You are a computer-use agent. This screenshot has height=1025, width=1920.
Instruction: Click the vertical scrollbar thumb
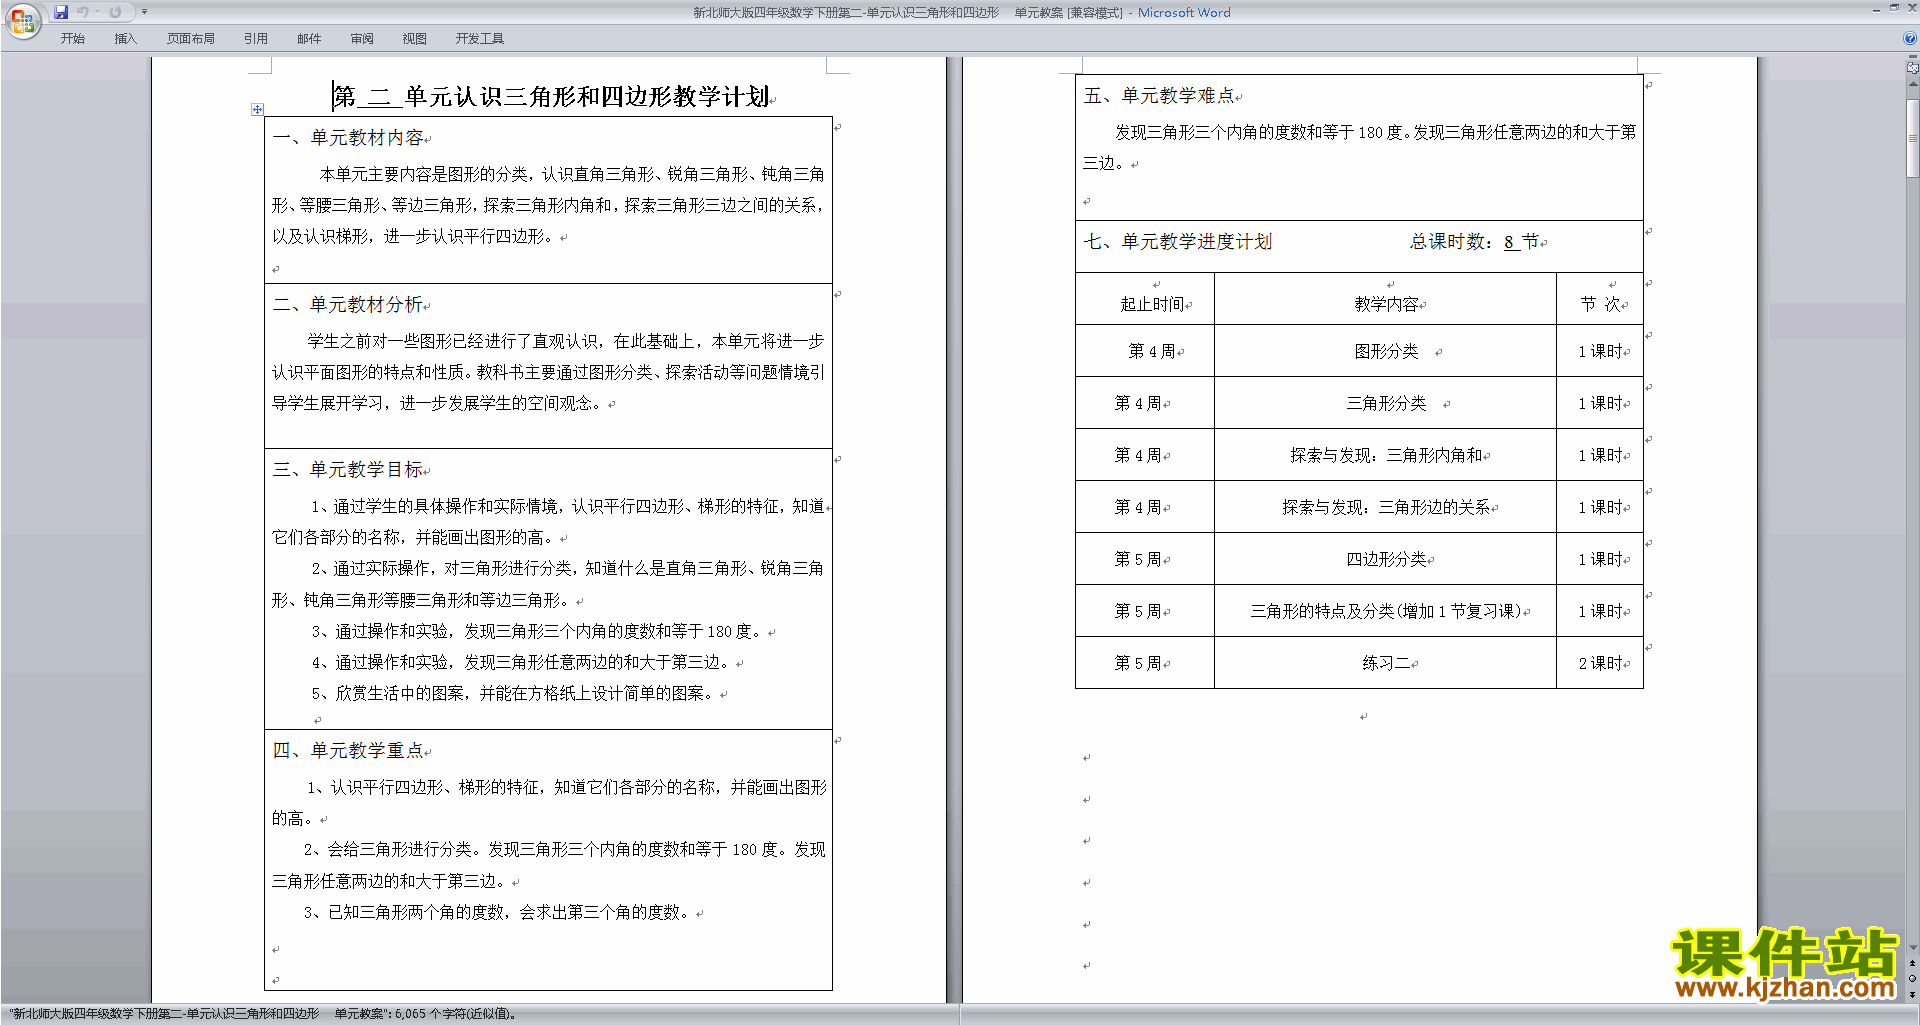[x=1912, y=138]
